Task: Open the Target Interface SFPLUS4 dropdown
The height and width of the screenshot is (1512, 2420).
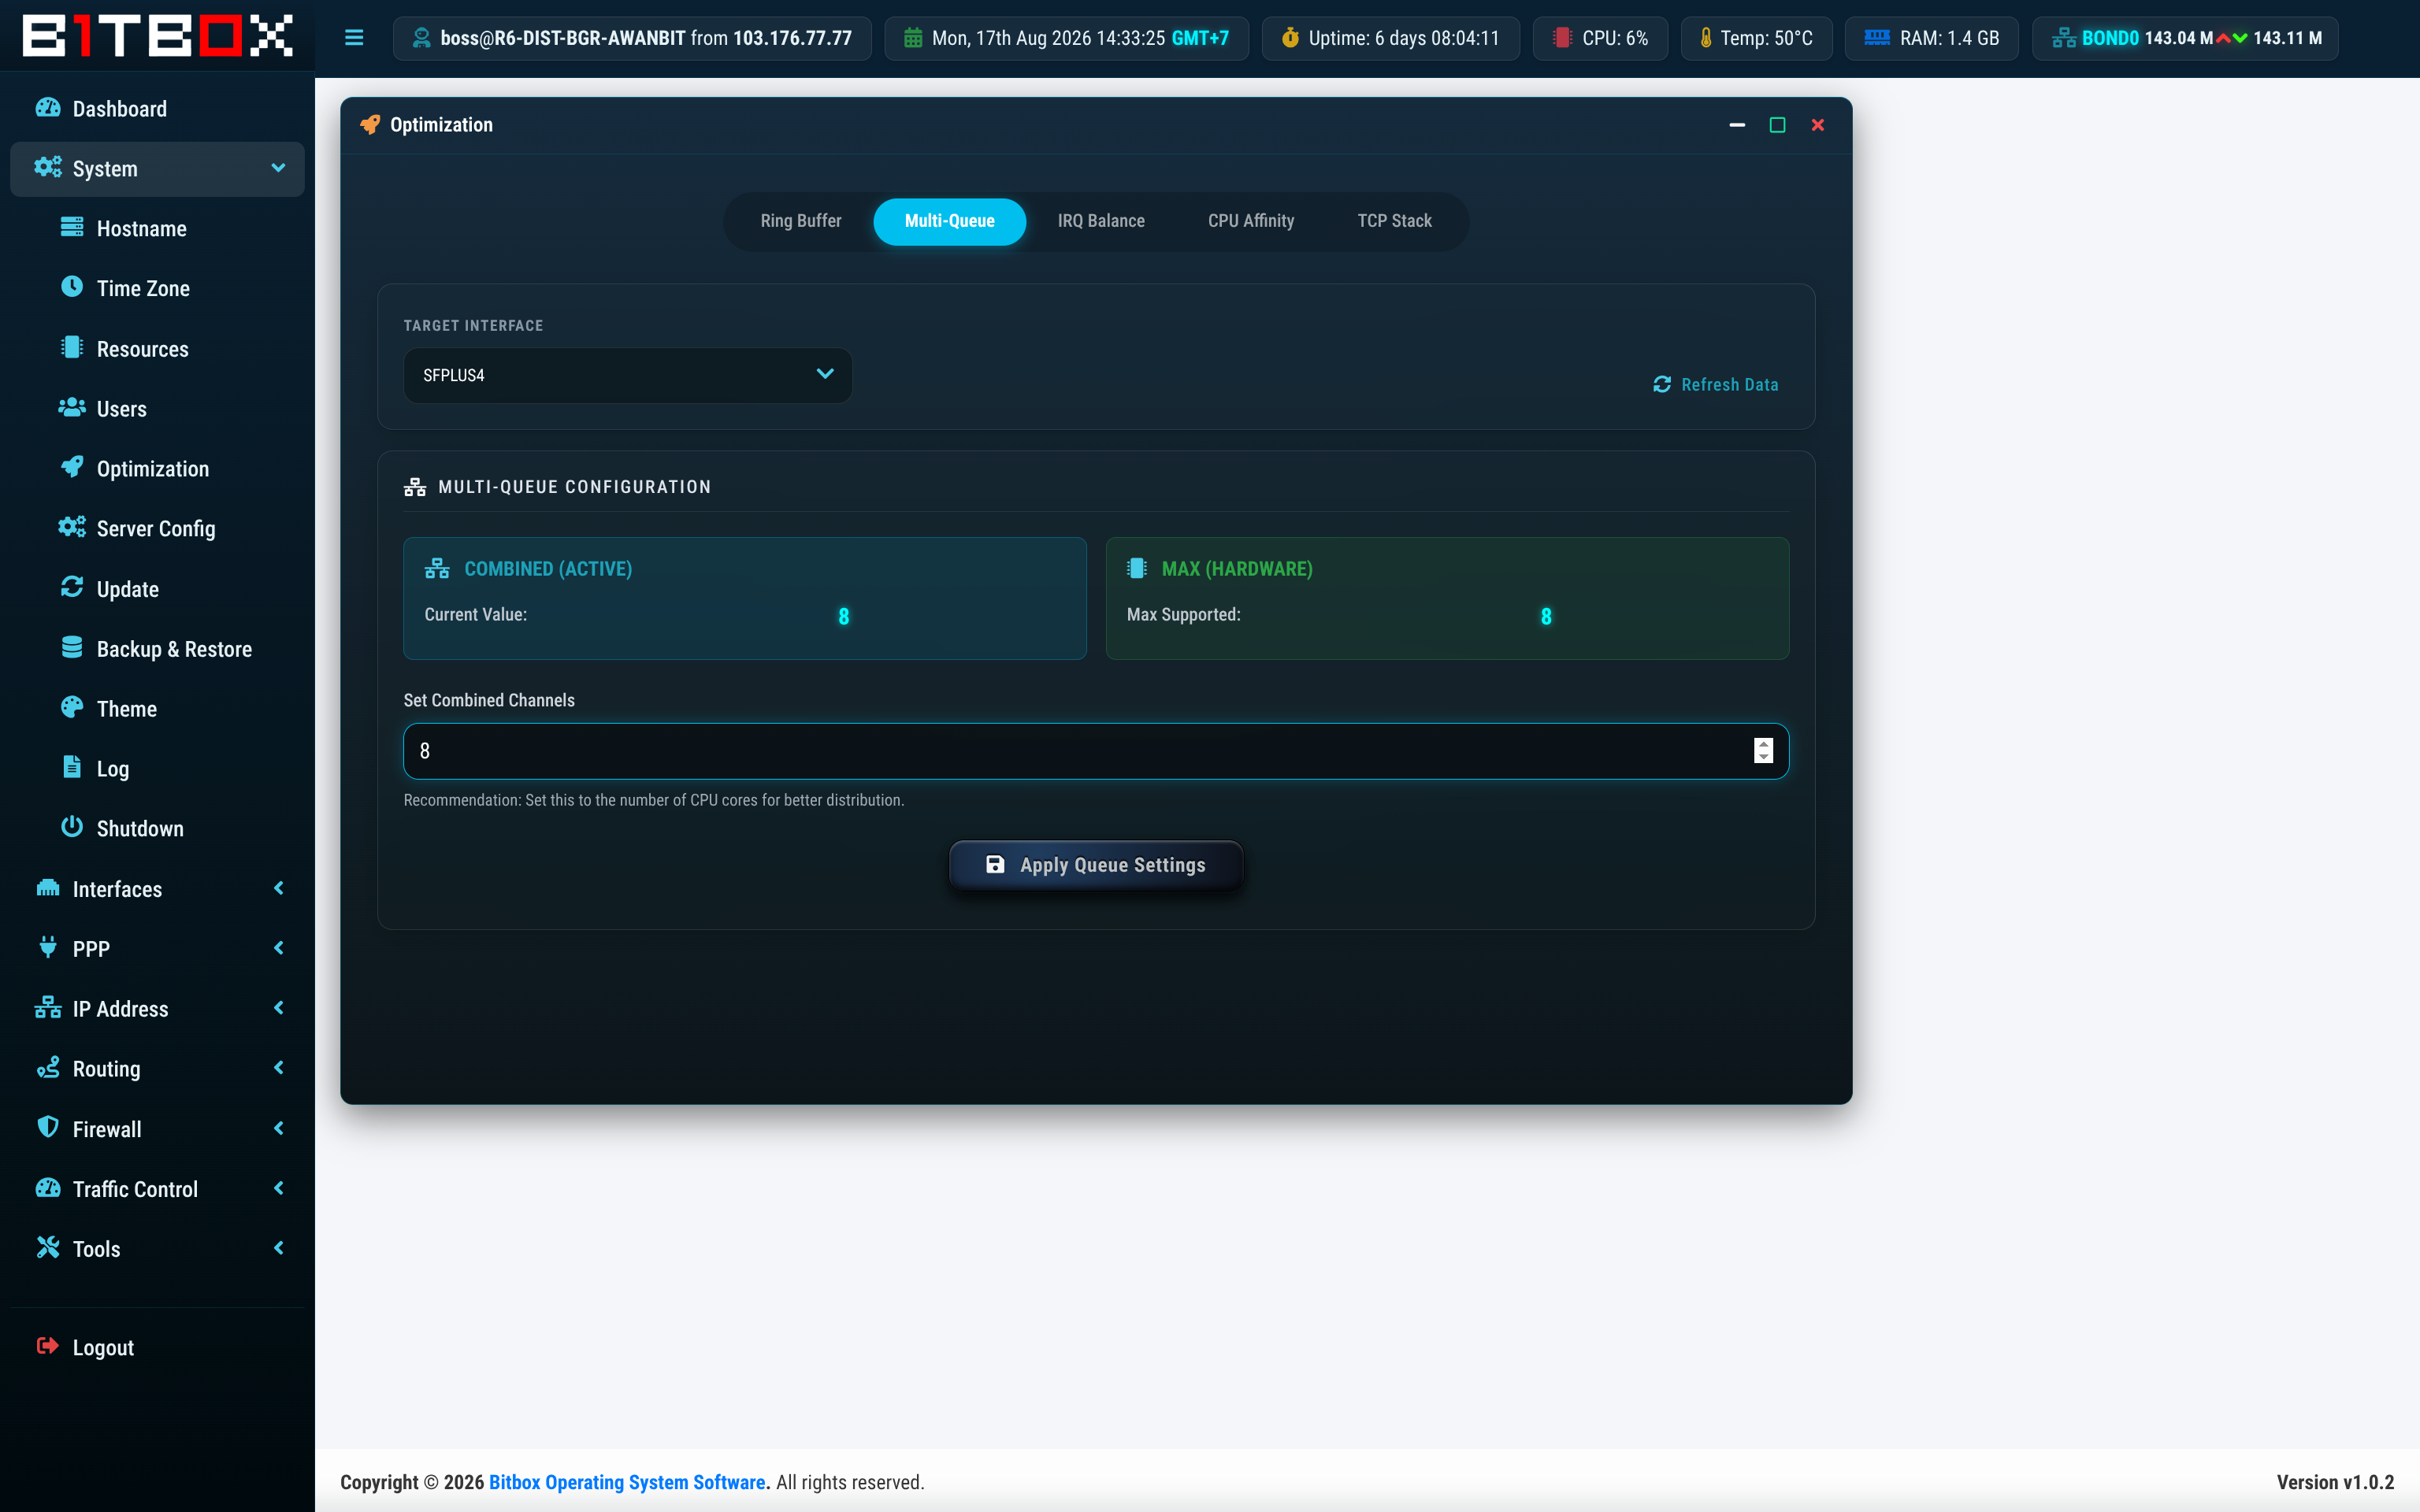Action: point(628,375)
